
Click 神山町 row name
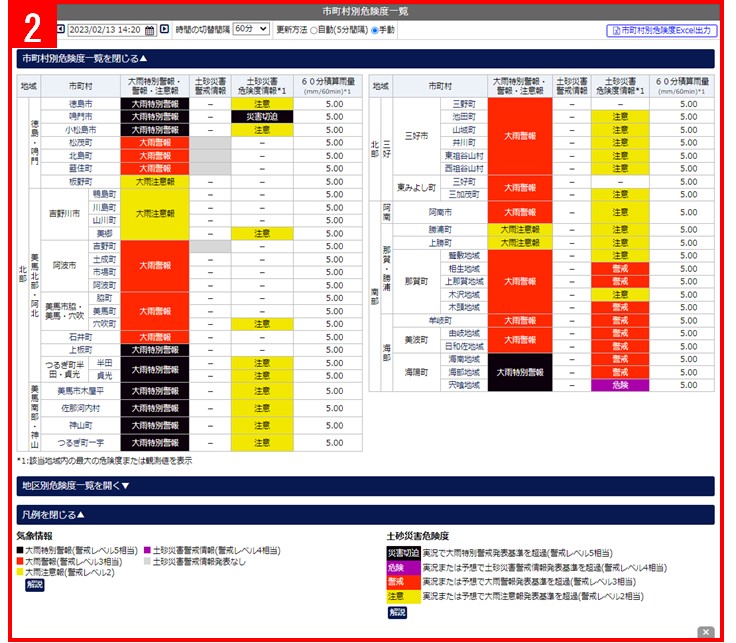click(81, 426)
